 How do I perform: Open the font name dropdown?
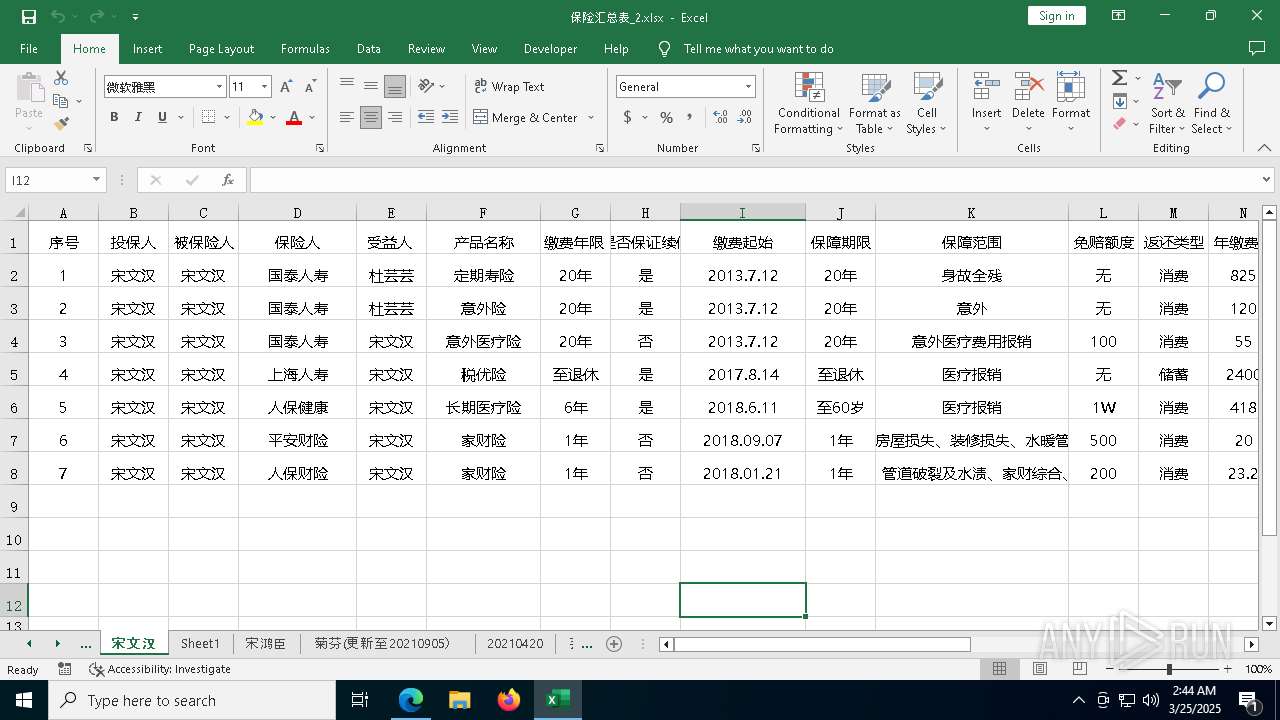point(219,87)
